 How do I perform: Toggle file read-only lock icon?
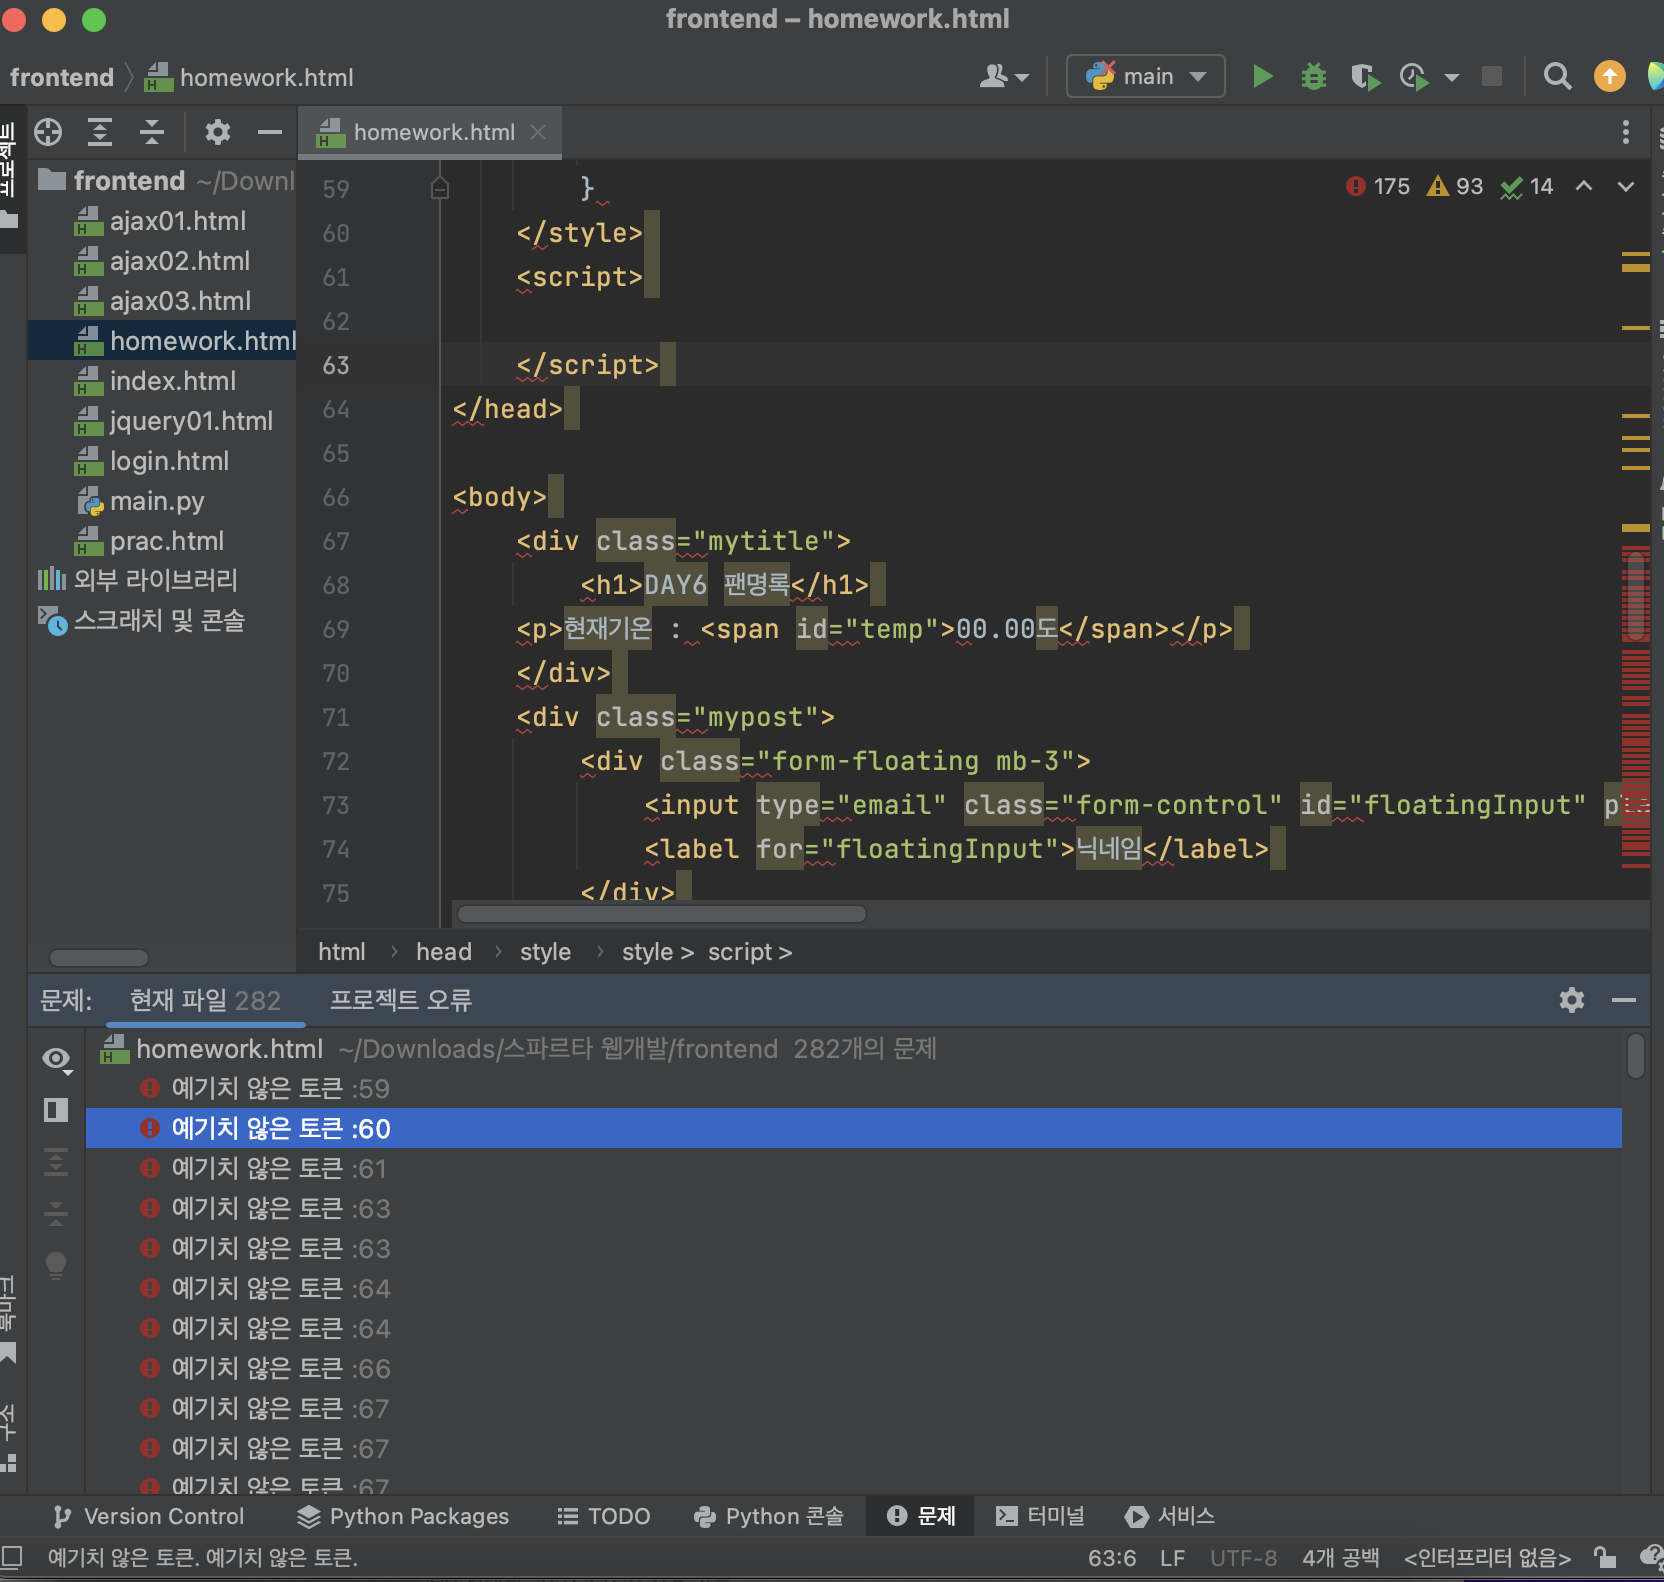click(1605, 1558)
